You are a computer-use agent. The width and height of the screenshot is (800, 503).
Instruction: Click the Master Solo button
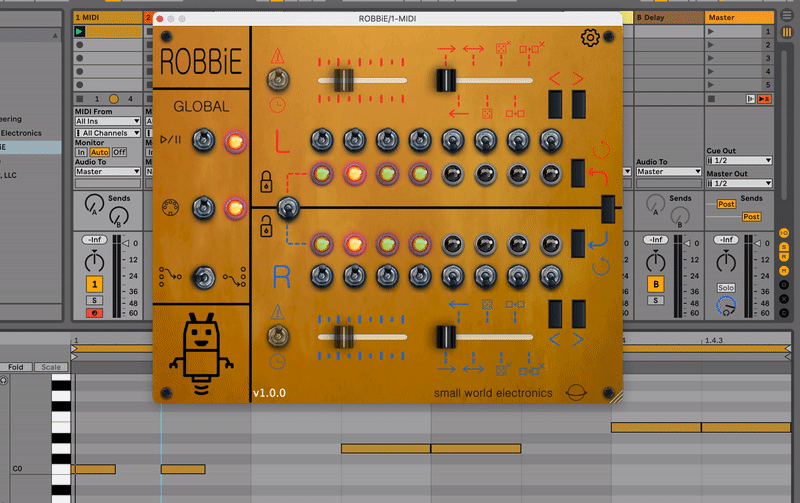click(x=726, y=288)
